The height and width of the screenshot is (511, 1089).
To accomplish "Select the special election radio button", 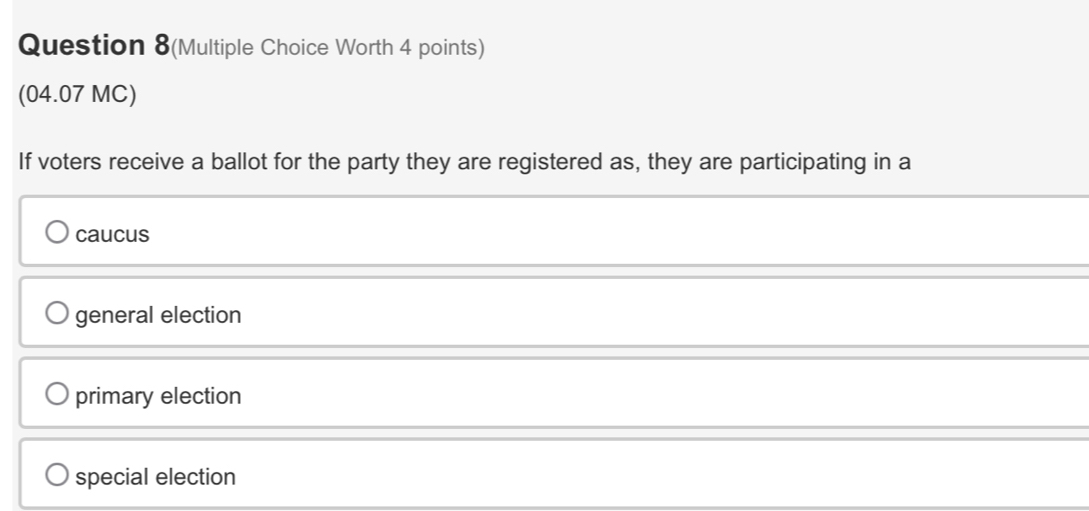I will tap(59, 476).
